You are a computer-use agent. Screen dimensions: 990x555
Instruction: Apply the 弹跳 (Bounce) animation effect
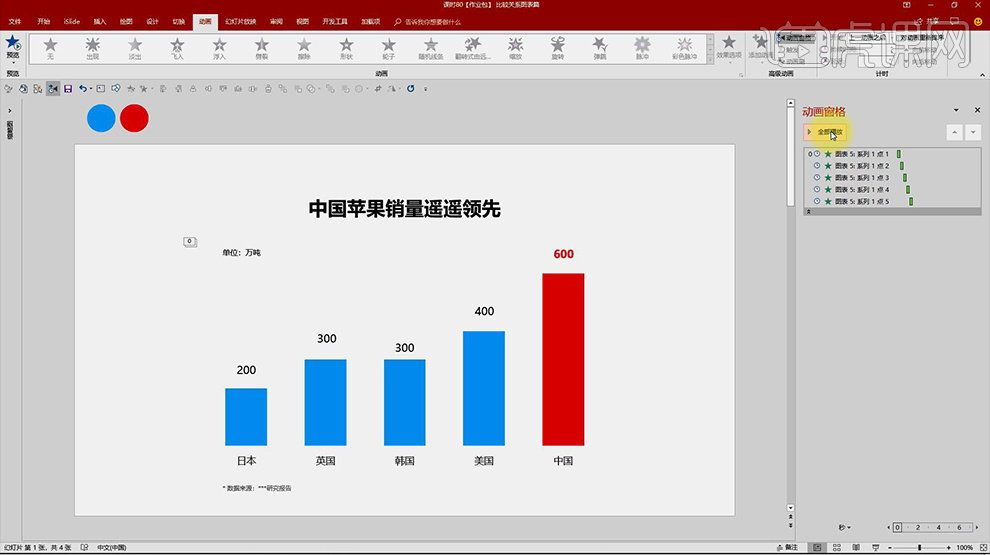(600, 49)
